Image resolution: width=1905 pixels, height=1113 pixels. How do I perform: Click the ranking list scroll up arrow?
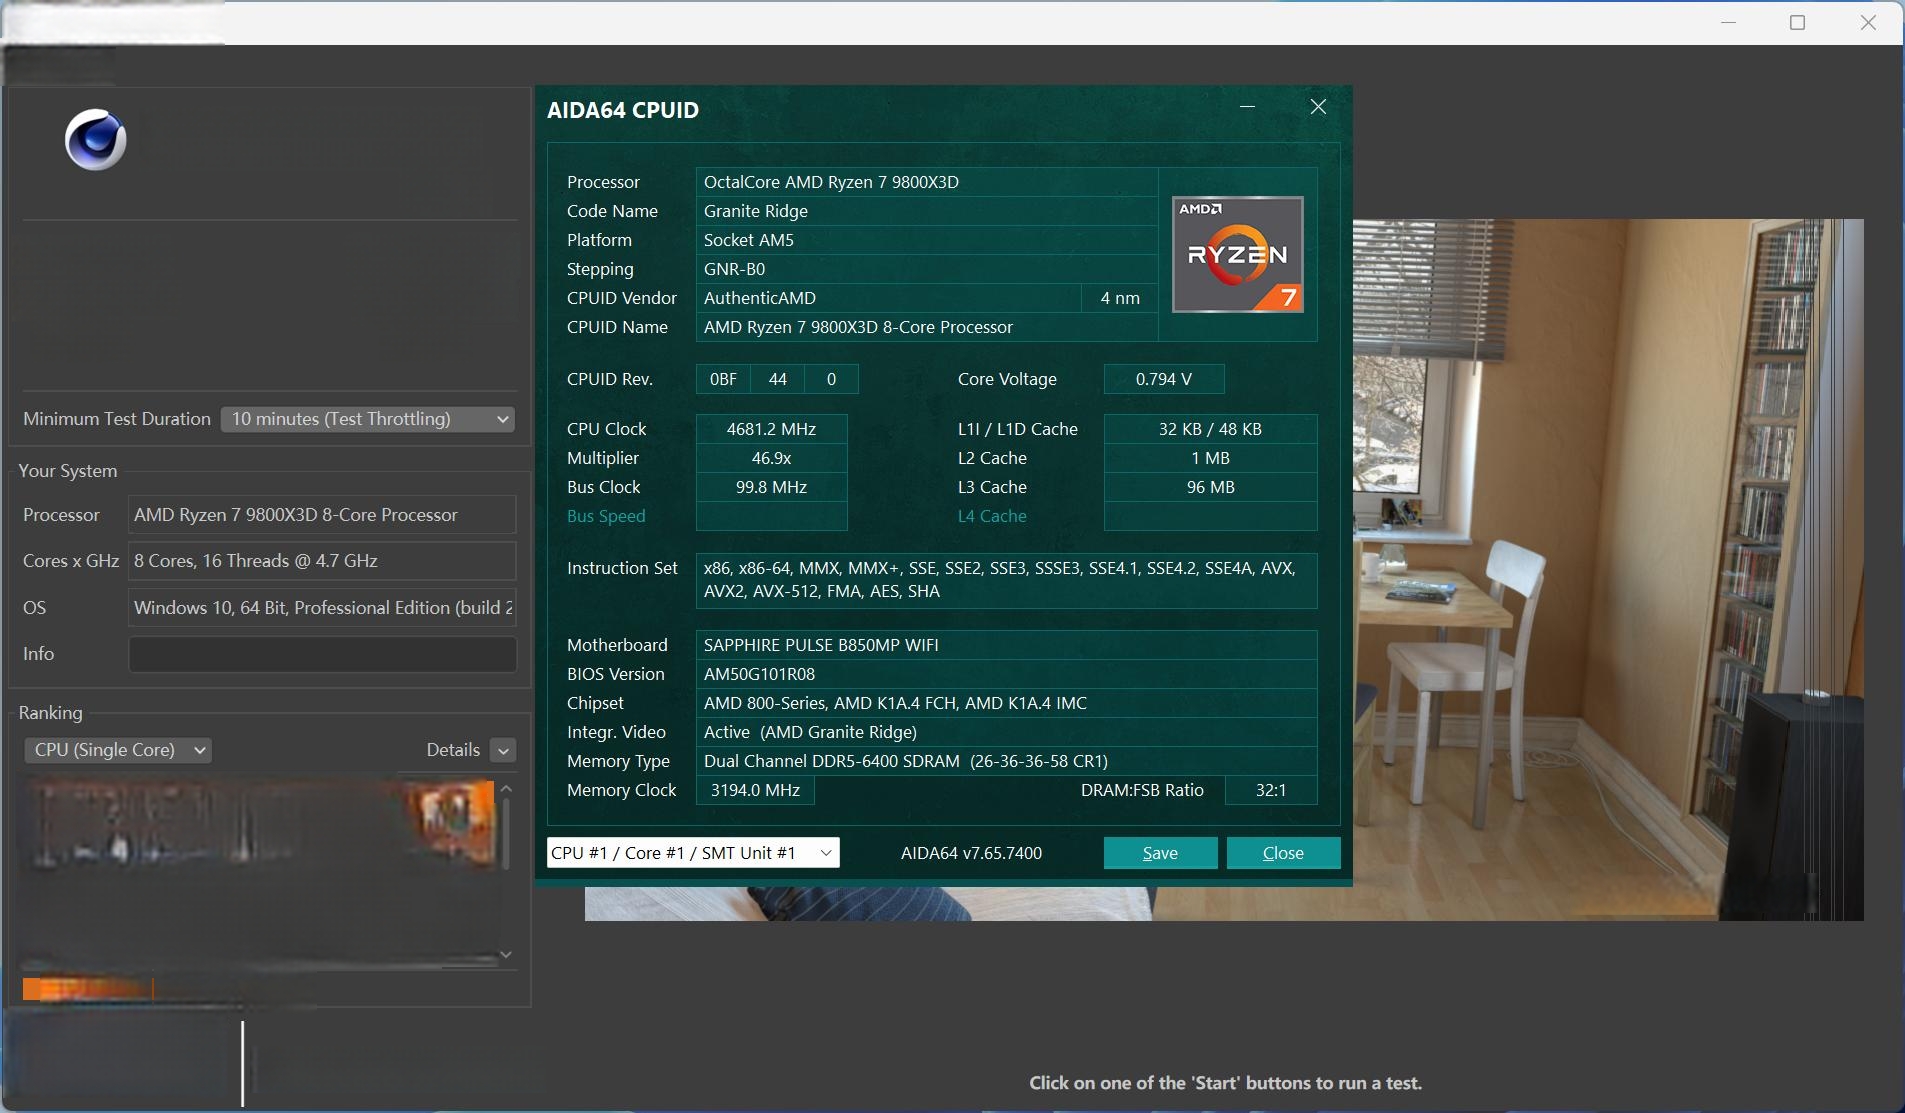coord(506,789)
